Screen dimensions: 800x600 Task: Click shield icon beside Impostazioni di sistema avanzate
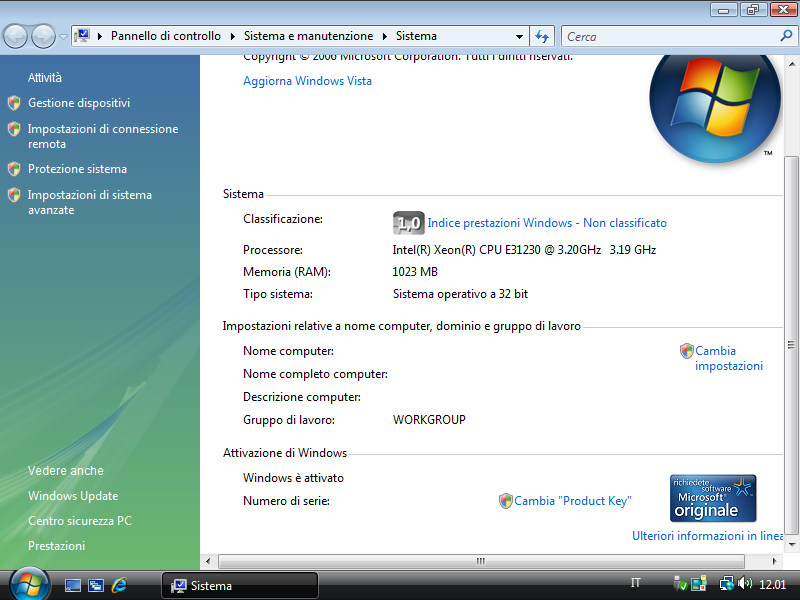pos(14,195)
